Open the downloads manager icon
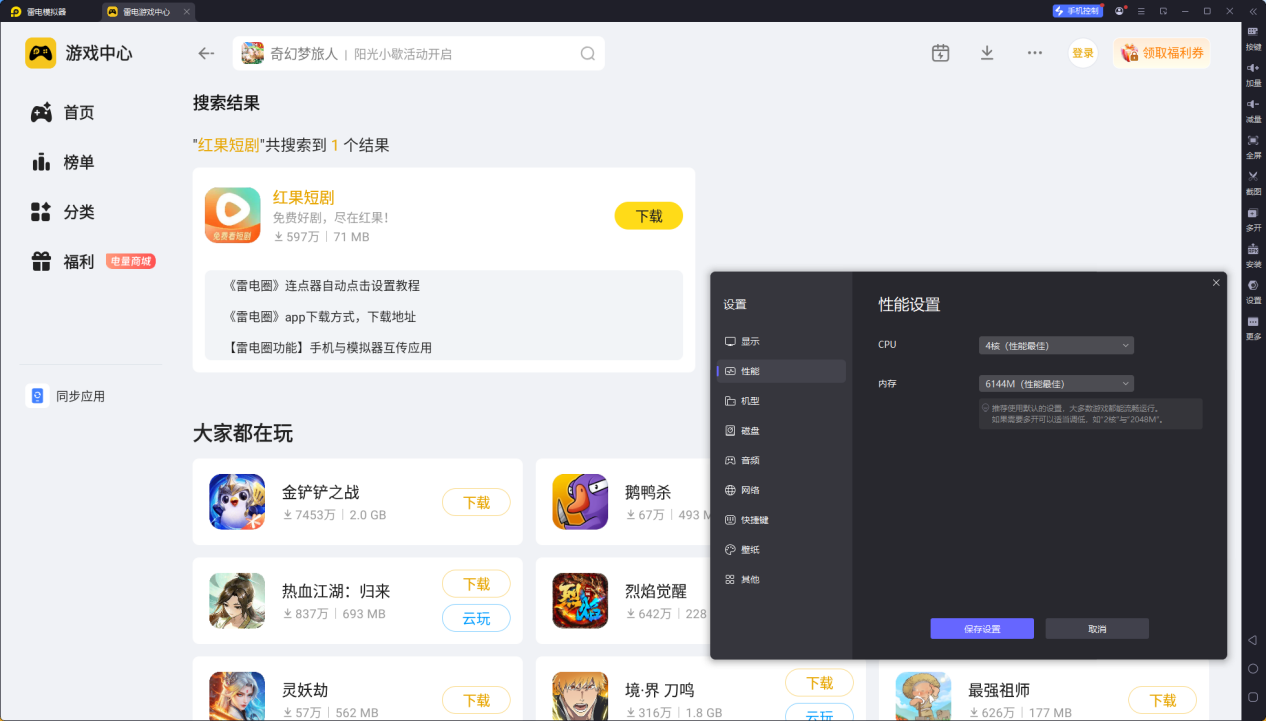1266x721 pixels. [x=987, y=53]
